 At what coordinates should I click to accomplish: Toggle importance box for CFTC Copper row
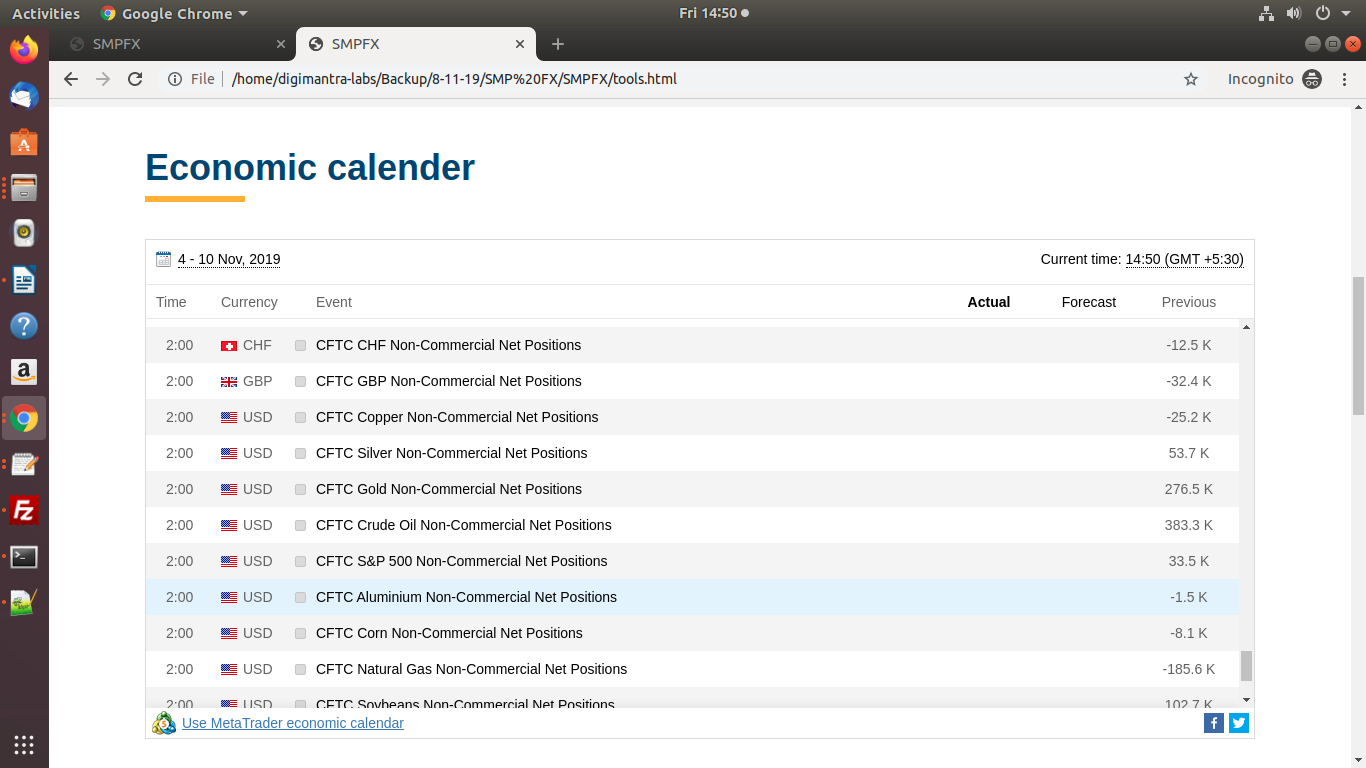(x=300, y=417)
